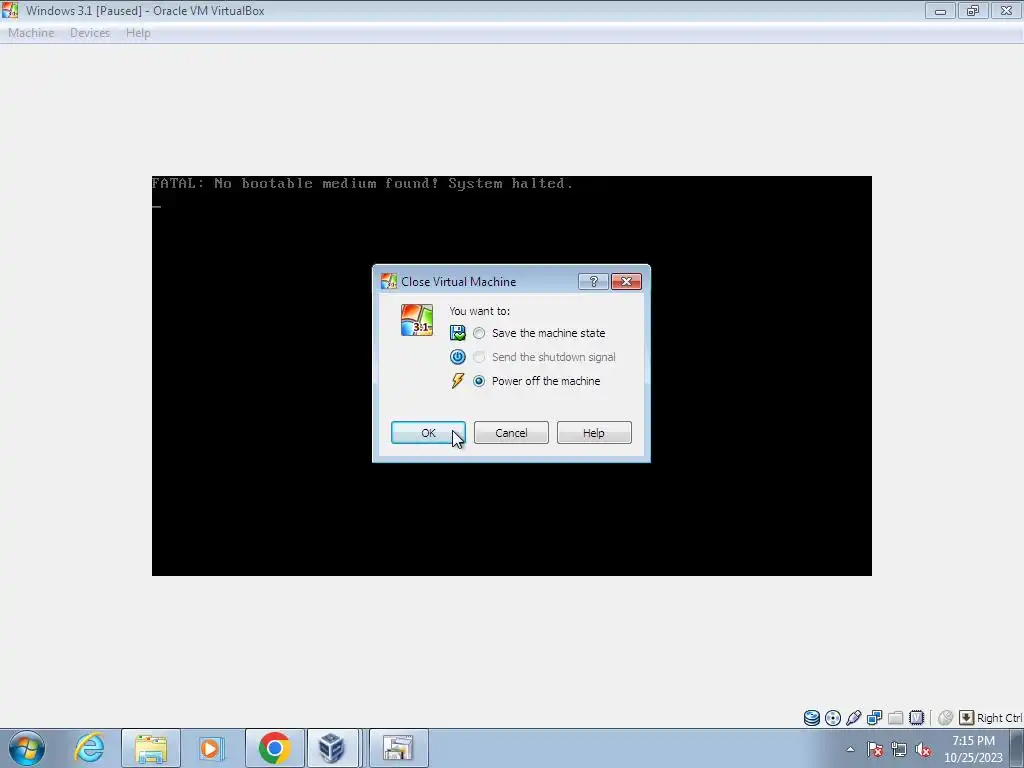The width and height of the screenshot is (1024, 768).
Task: Minimize the VirtualBox window
Action: click(940, 10)
